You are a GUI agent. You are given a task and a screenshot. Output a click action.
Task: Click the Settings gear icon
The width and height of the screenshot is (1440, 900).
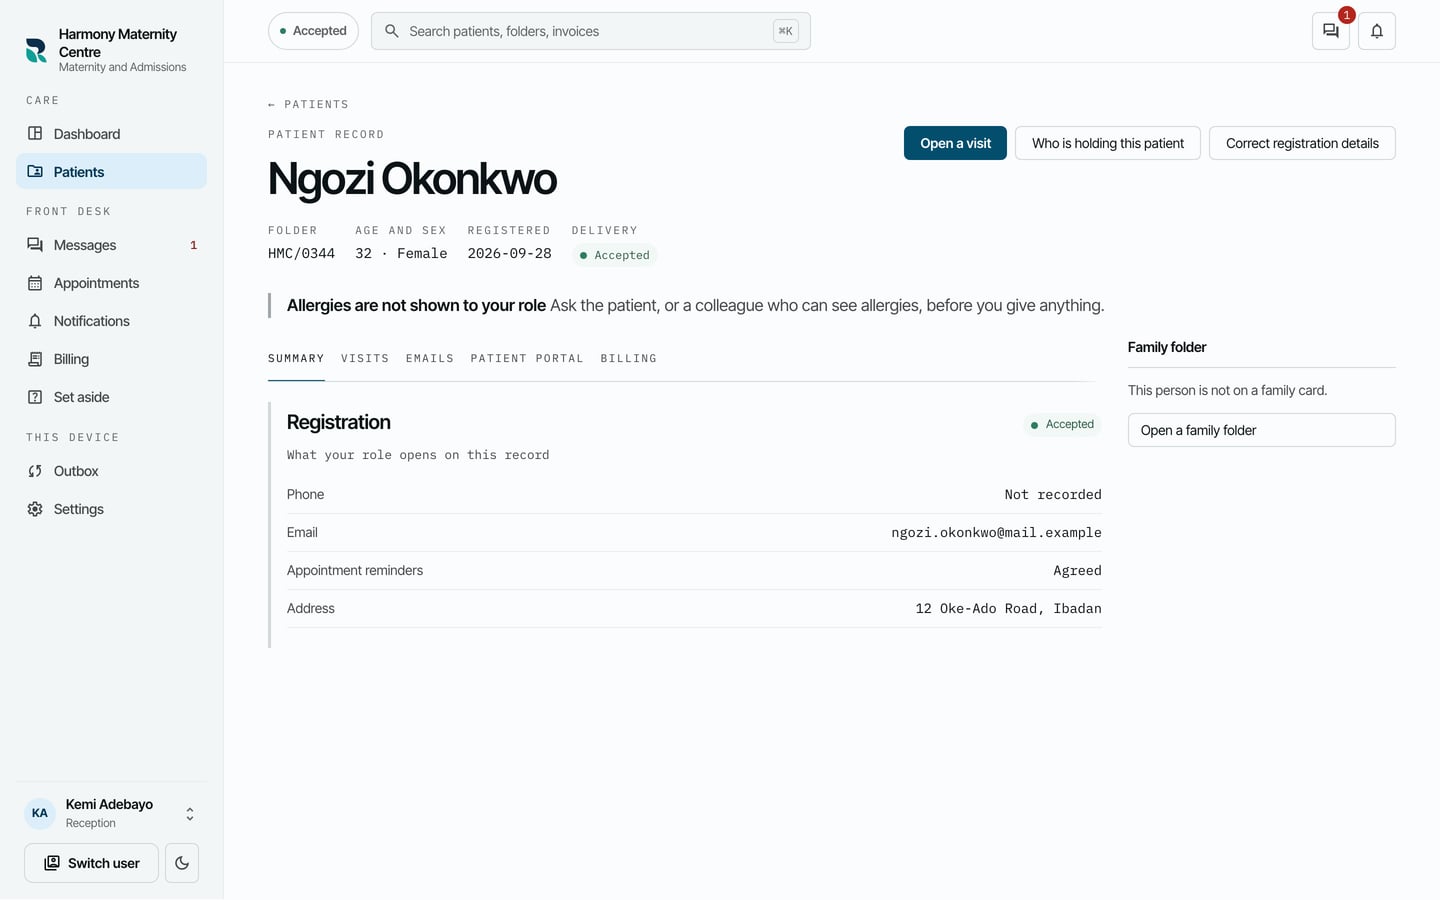(x=35, y=509)
